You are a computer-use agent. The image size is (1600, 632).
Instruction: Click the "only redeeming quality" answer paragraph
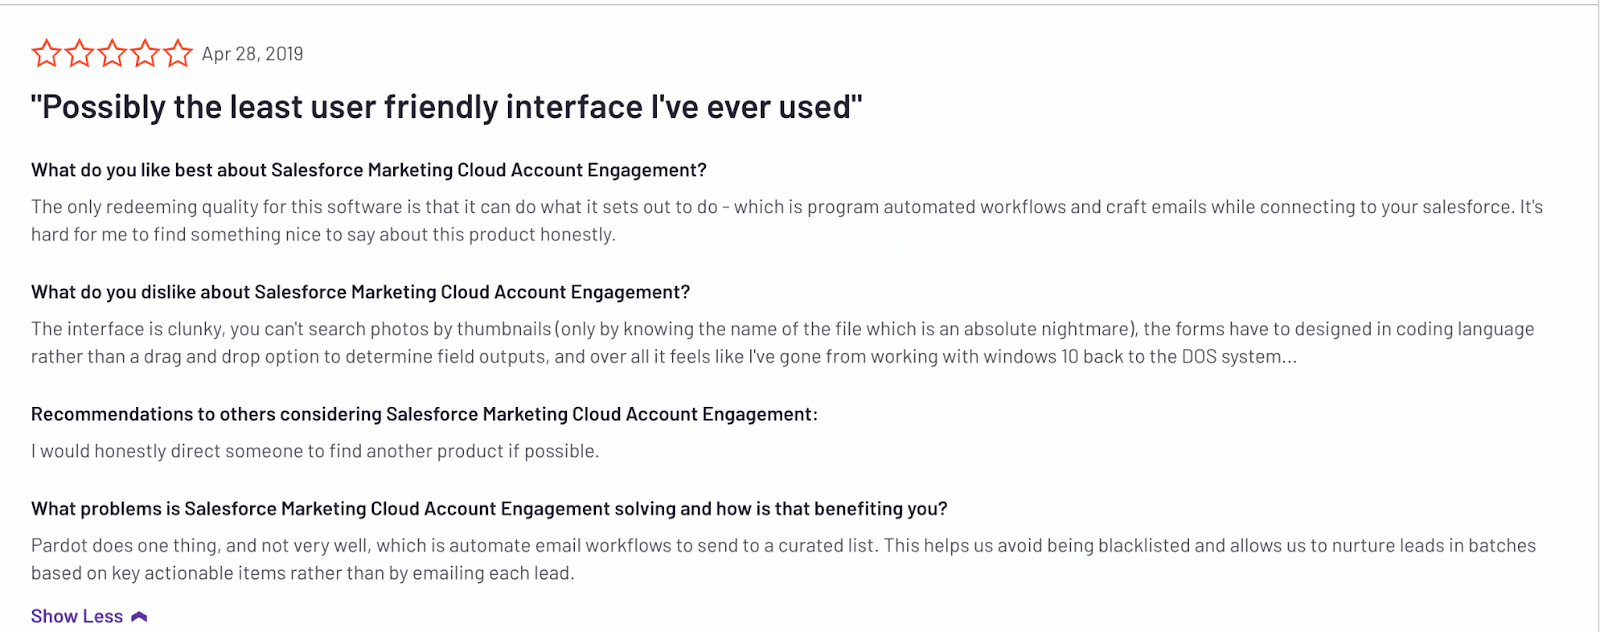786,207
